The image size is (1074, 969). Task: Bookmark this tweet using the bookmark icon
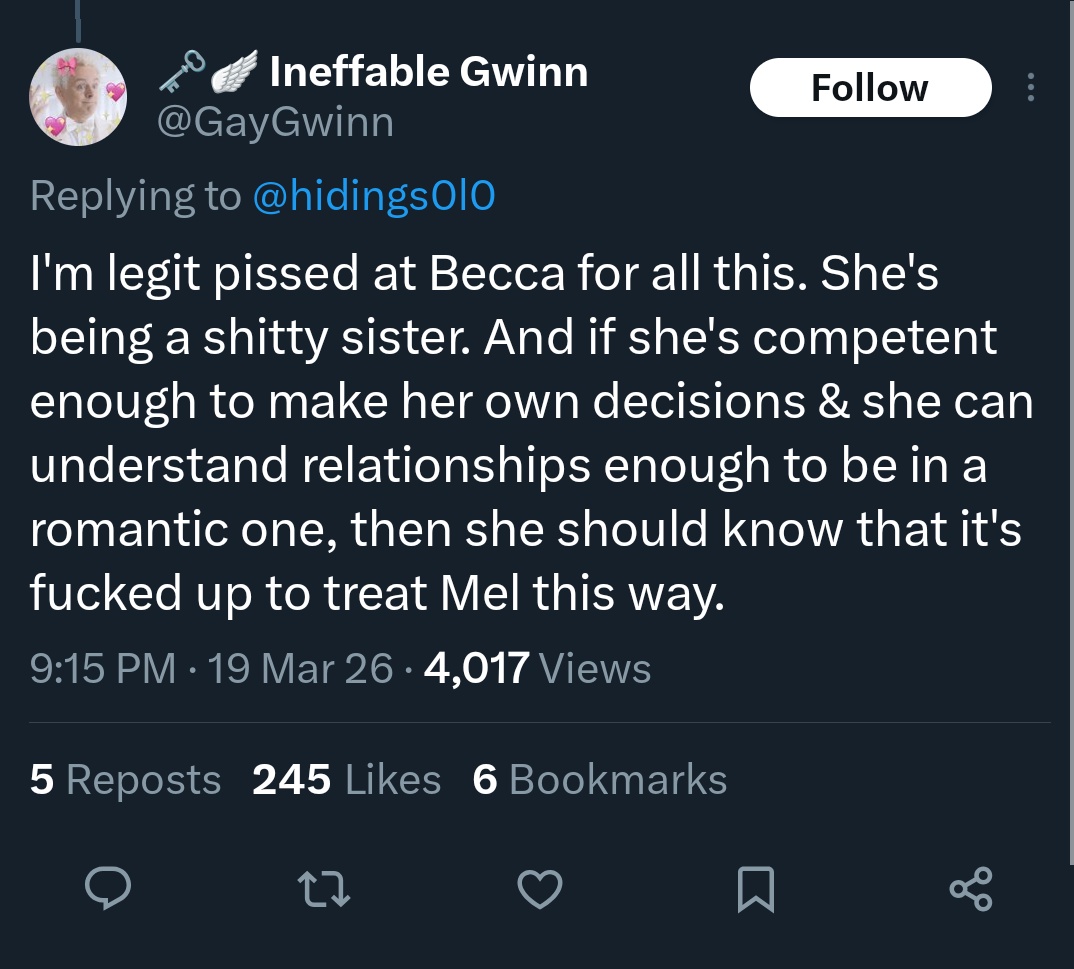tap(756, 889)
